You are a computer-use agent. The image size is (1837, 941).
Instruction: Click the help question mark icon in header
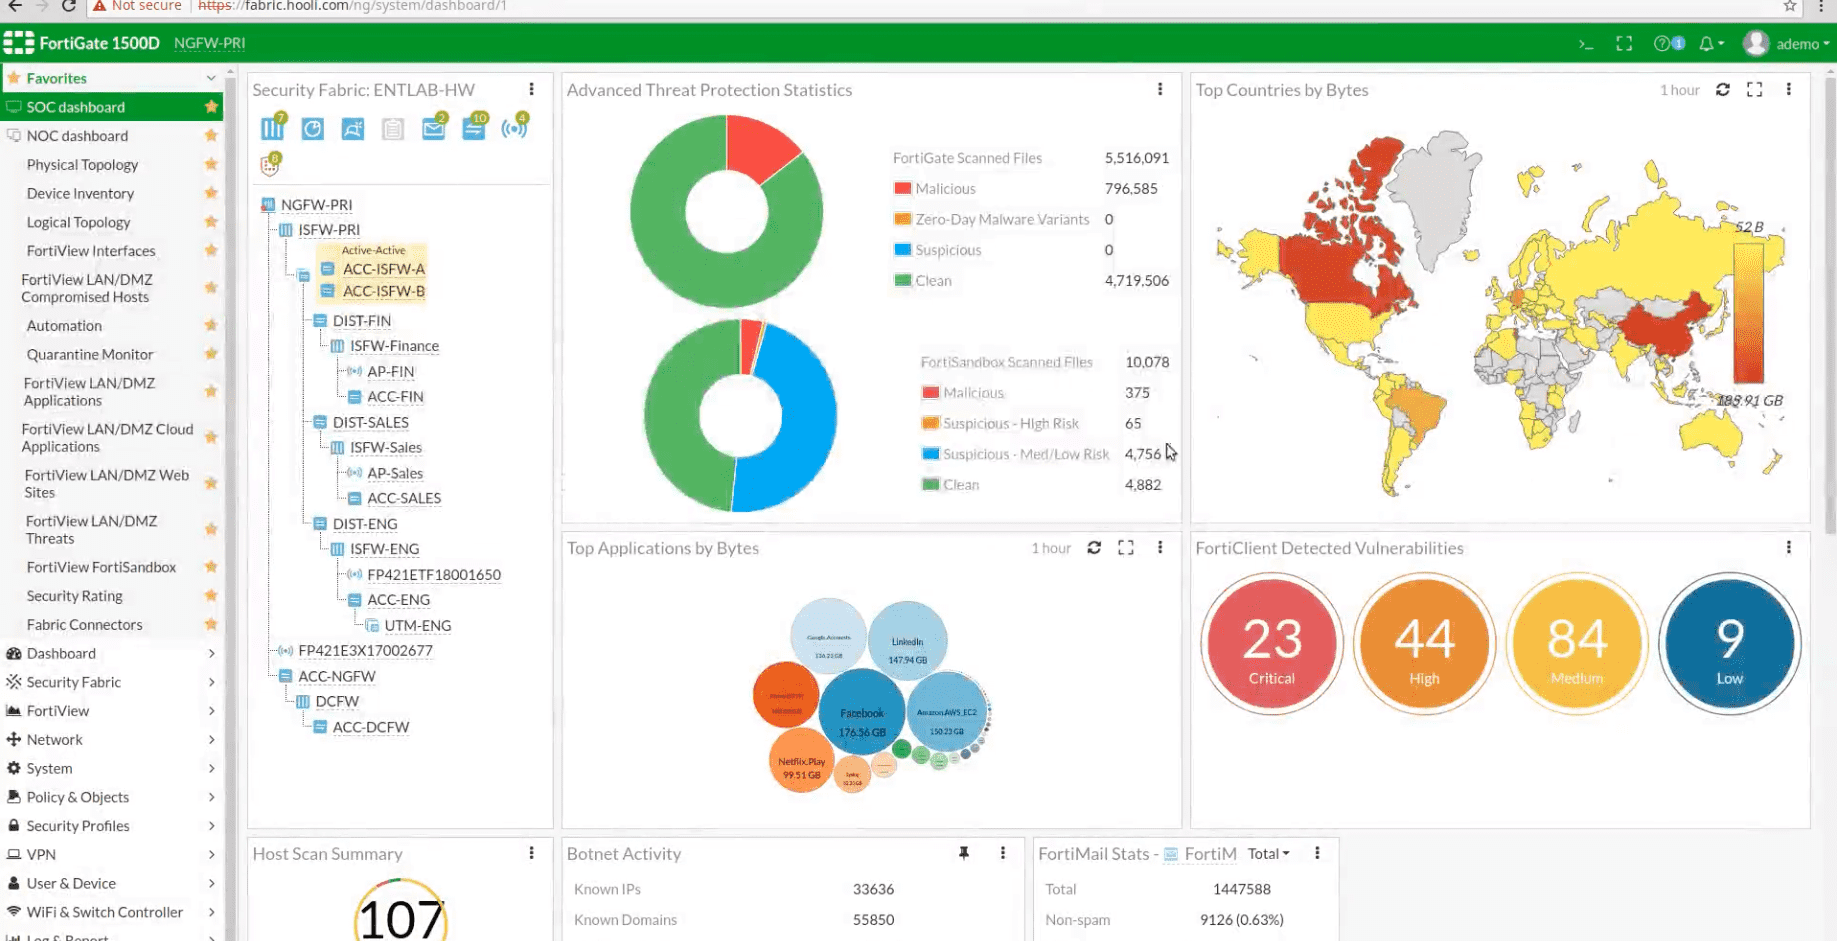click(x=1663, y=44)
